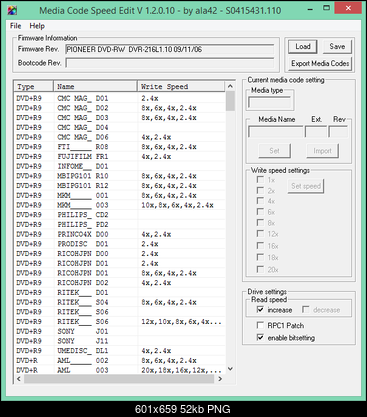Click horizontal scroll left arrow
Screen dimensions: 367x417
click(x=19, y=379)
